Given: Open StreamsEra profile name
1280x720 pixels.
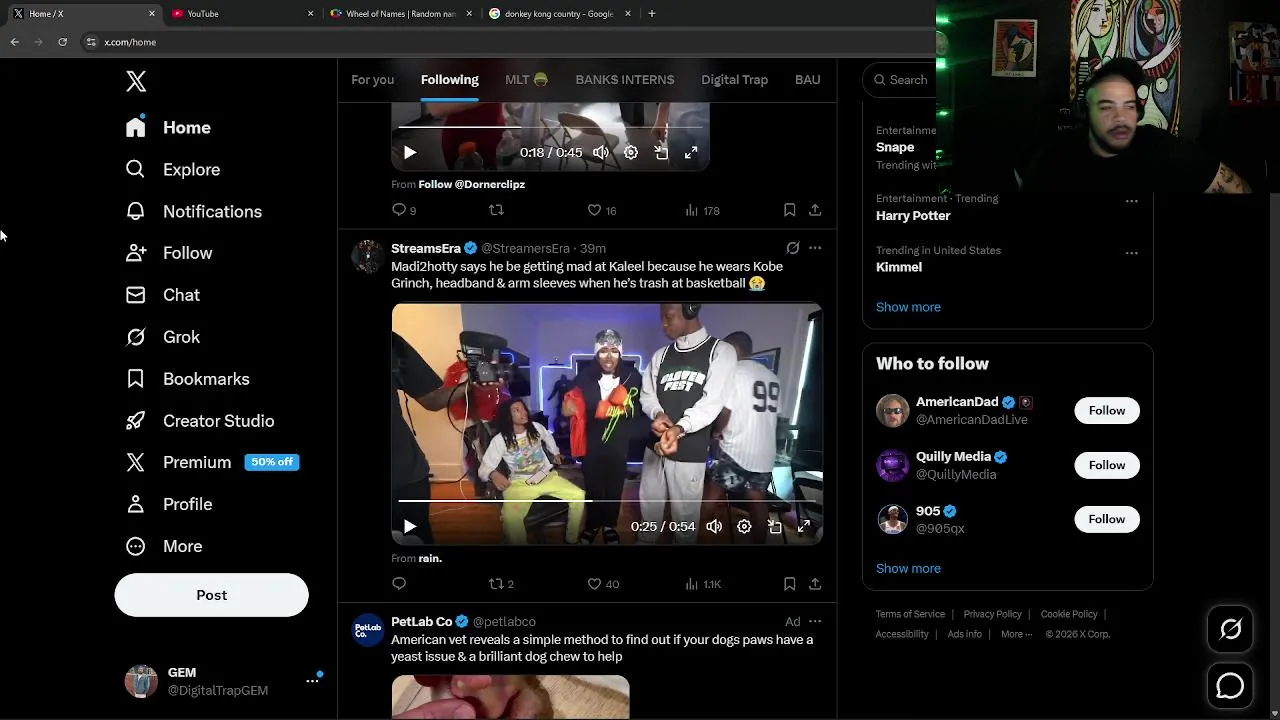Looking at the screenshot, I should tap(426, 248).
